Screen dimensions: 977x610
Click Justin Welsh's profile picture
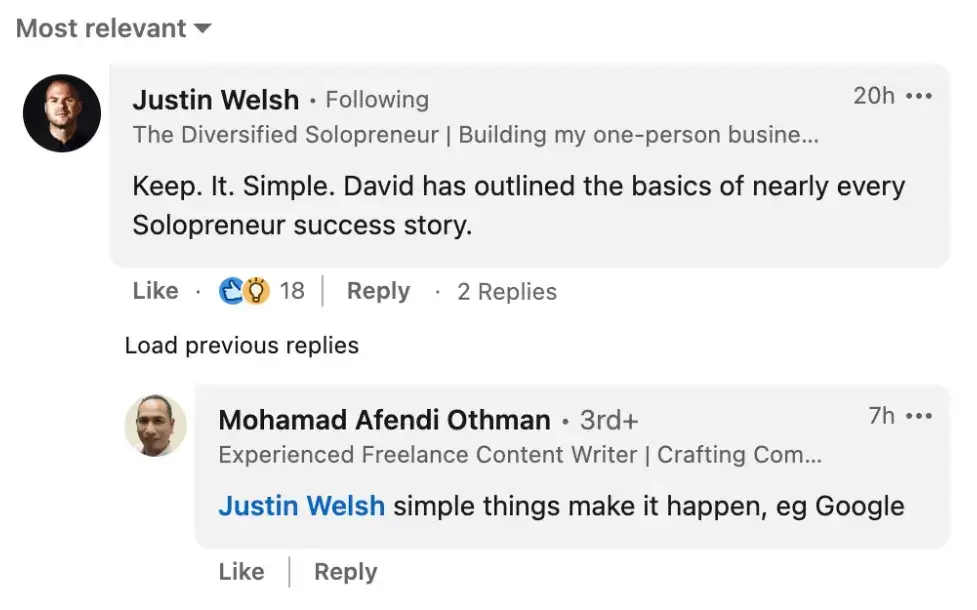(x=61, y=114)
